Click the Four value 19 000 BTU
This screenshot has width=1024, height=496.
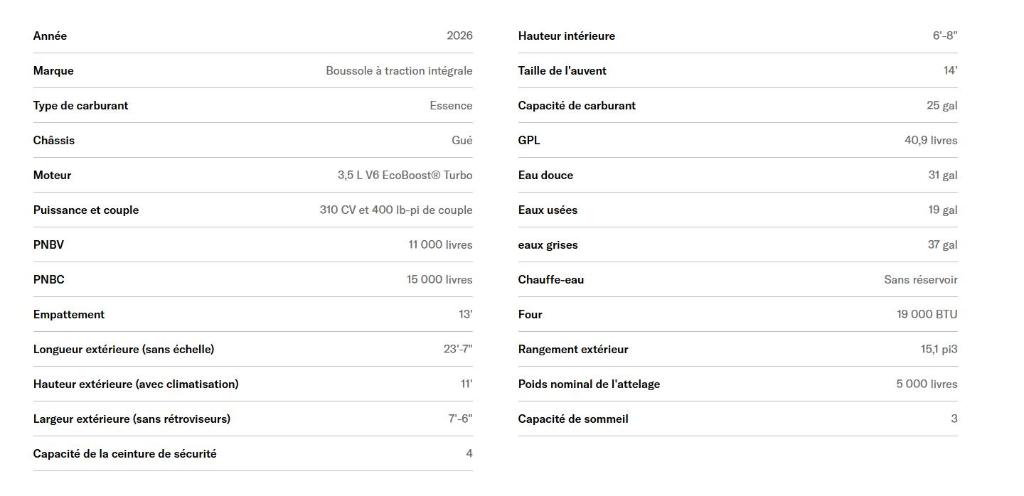(926, 315)
